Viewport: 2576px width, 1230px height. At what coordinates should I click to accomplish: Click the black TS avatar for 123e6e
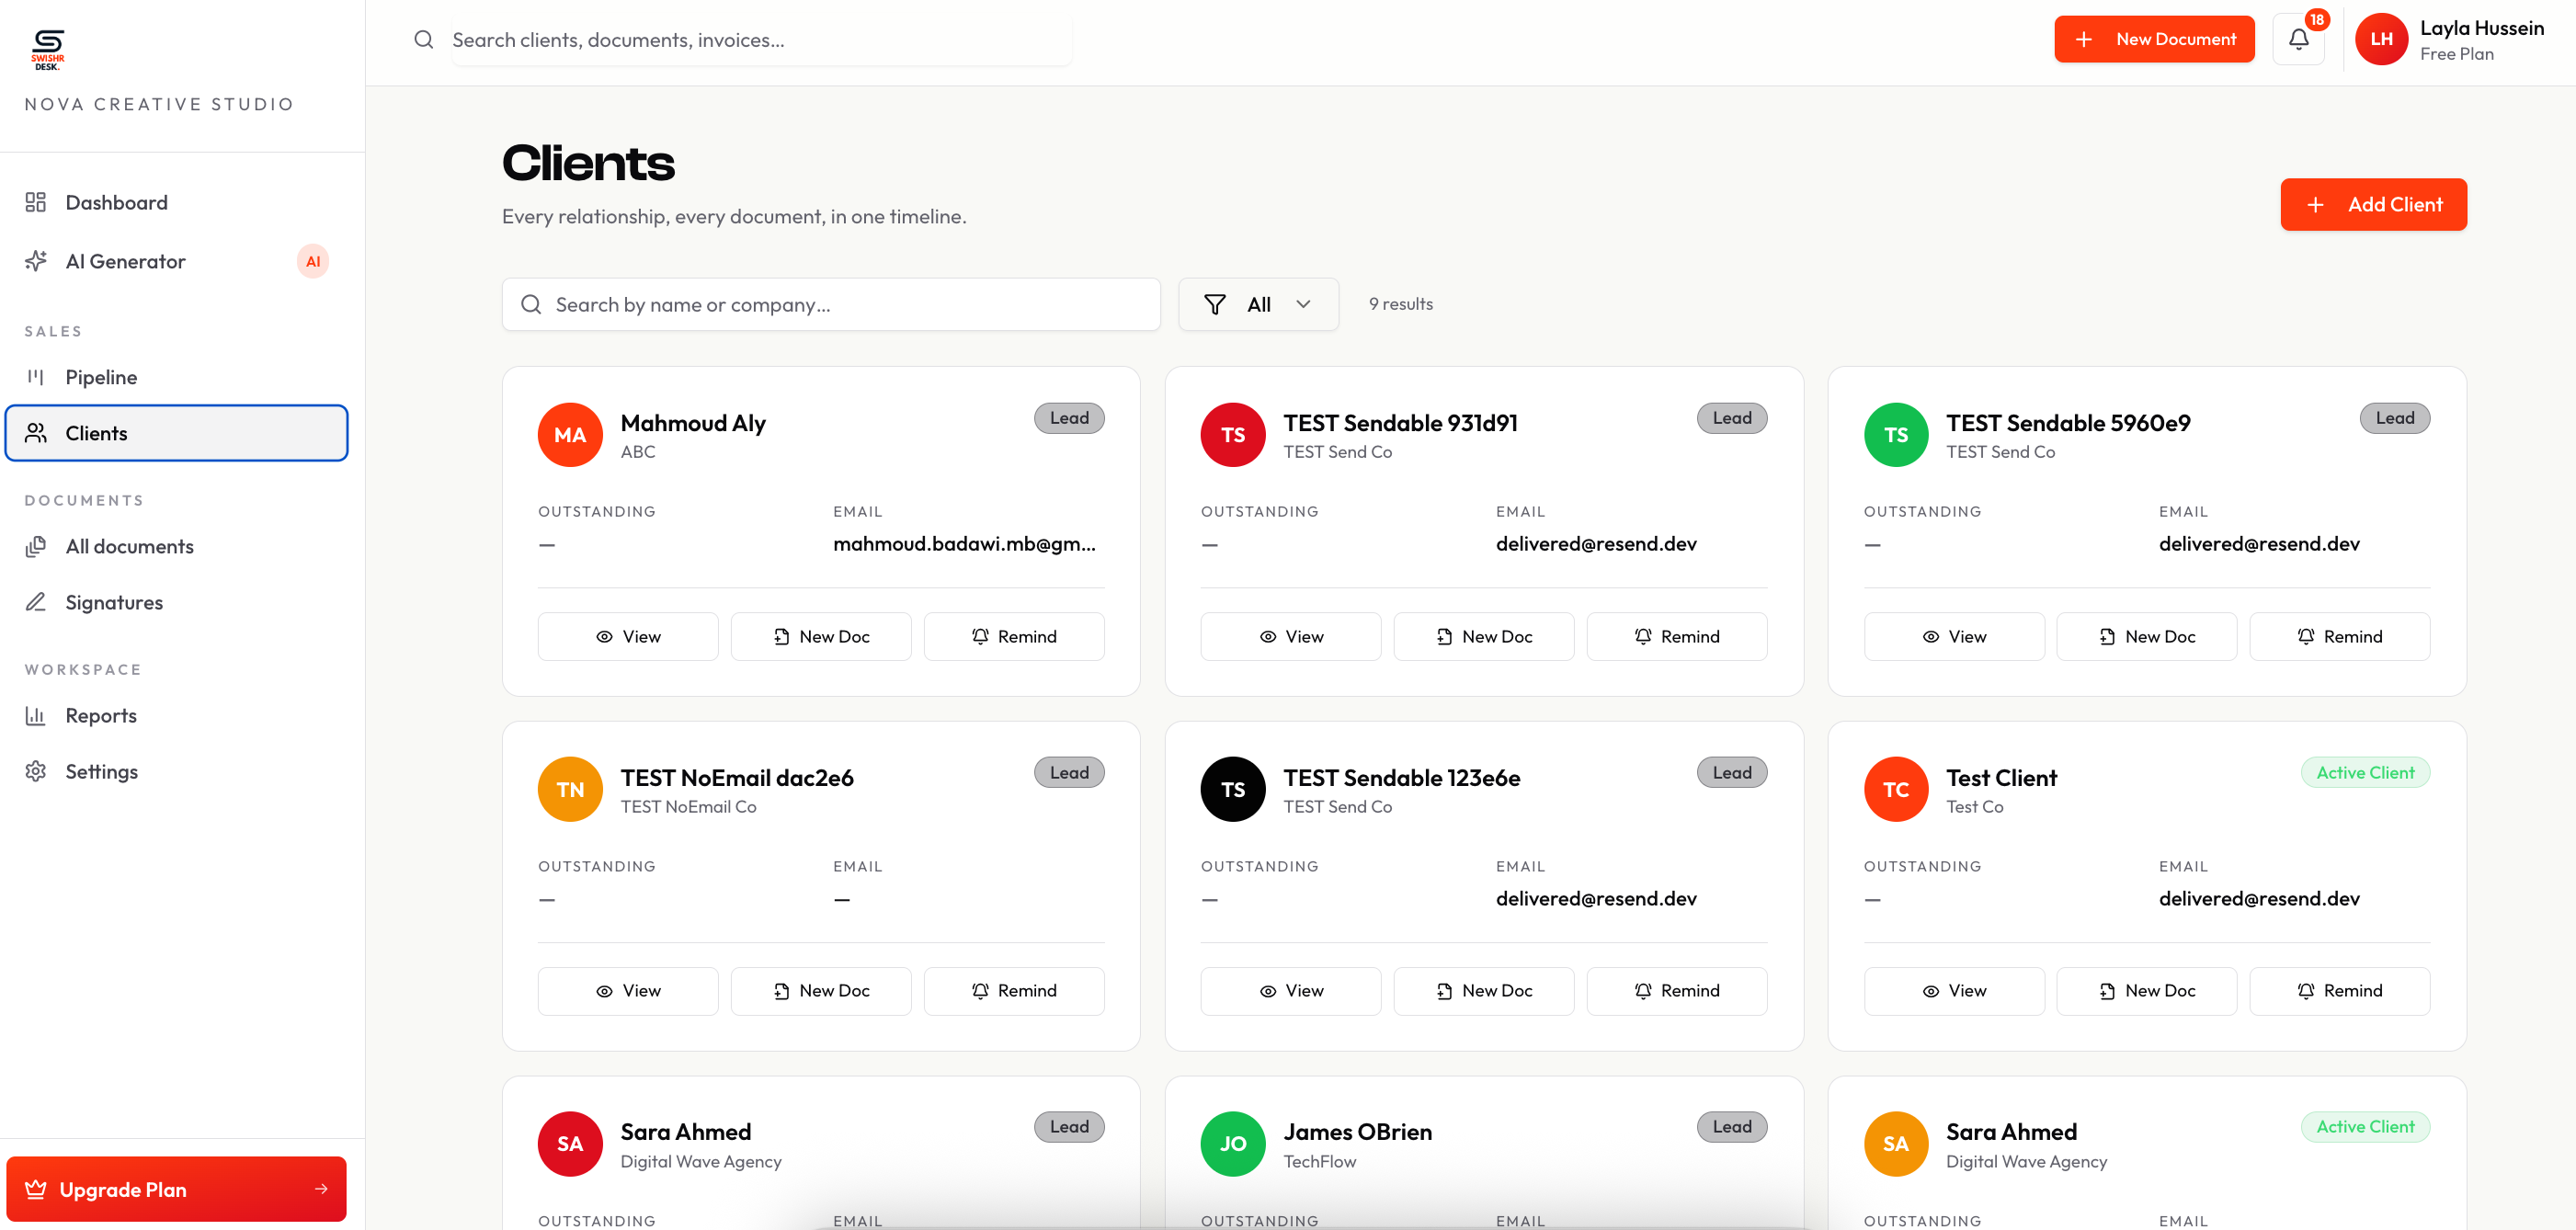click(1233, 789)
